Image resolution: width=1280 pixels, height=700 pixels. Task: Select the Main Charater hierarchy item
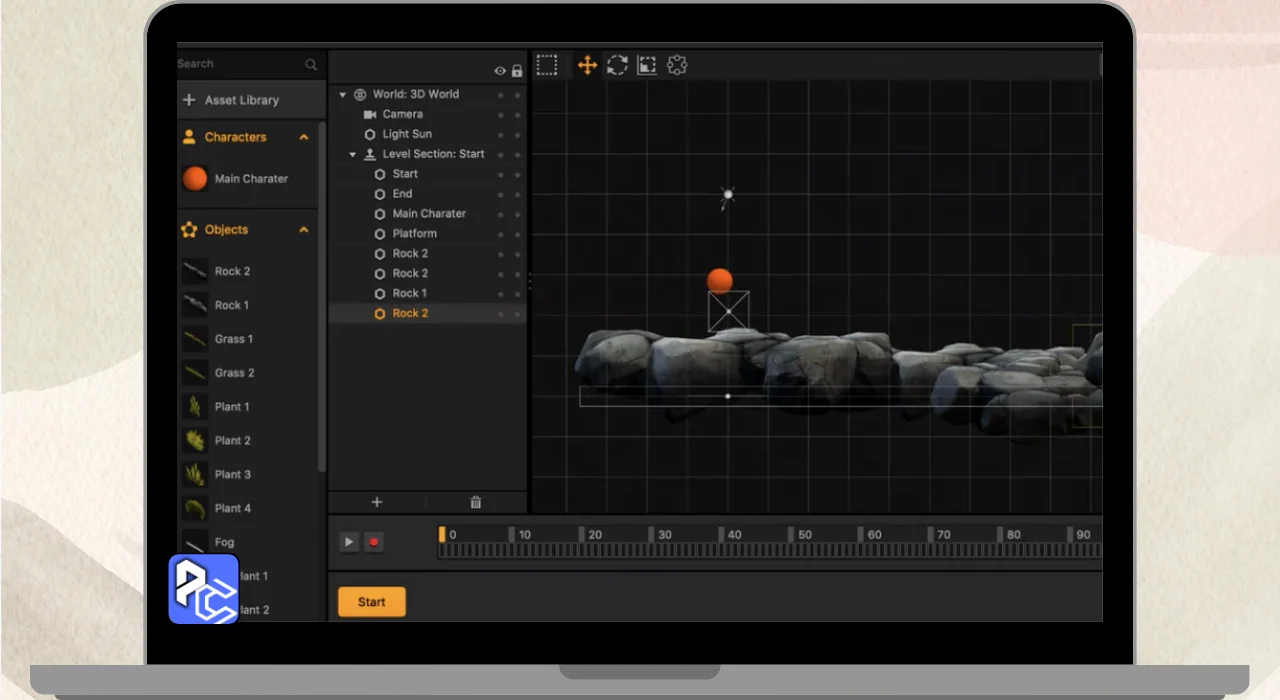point(428,214)
